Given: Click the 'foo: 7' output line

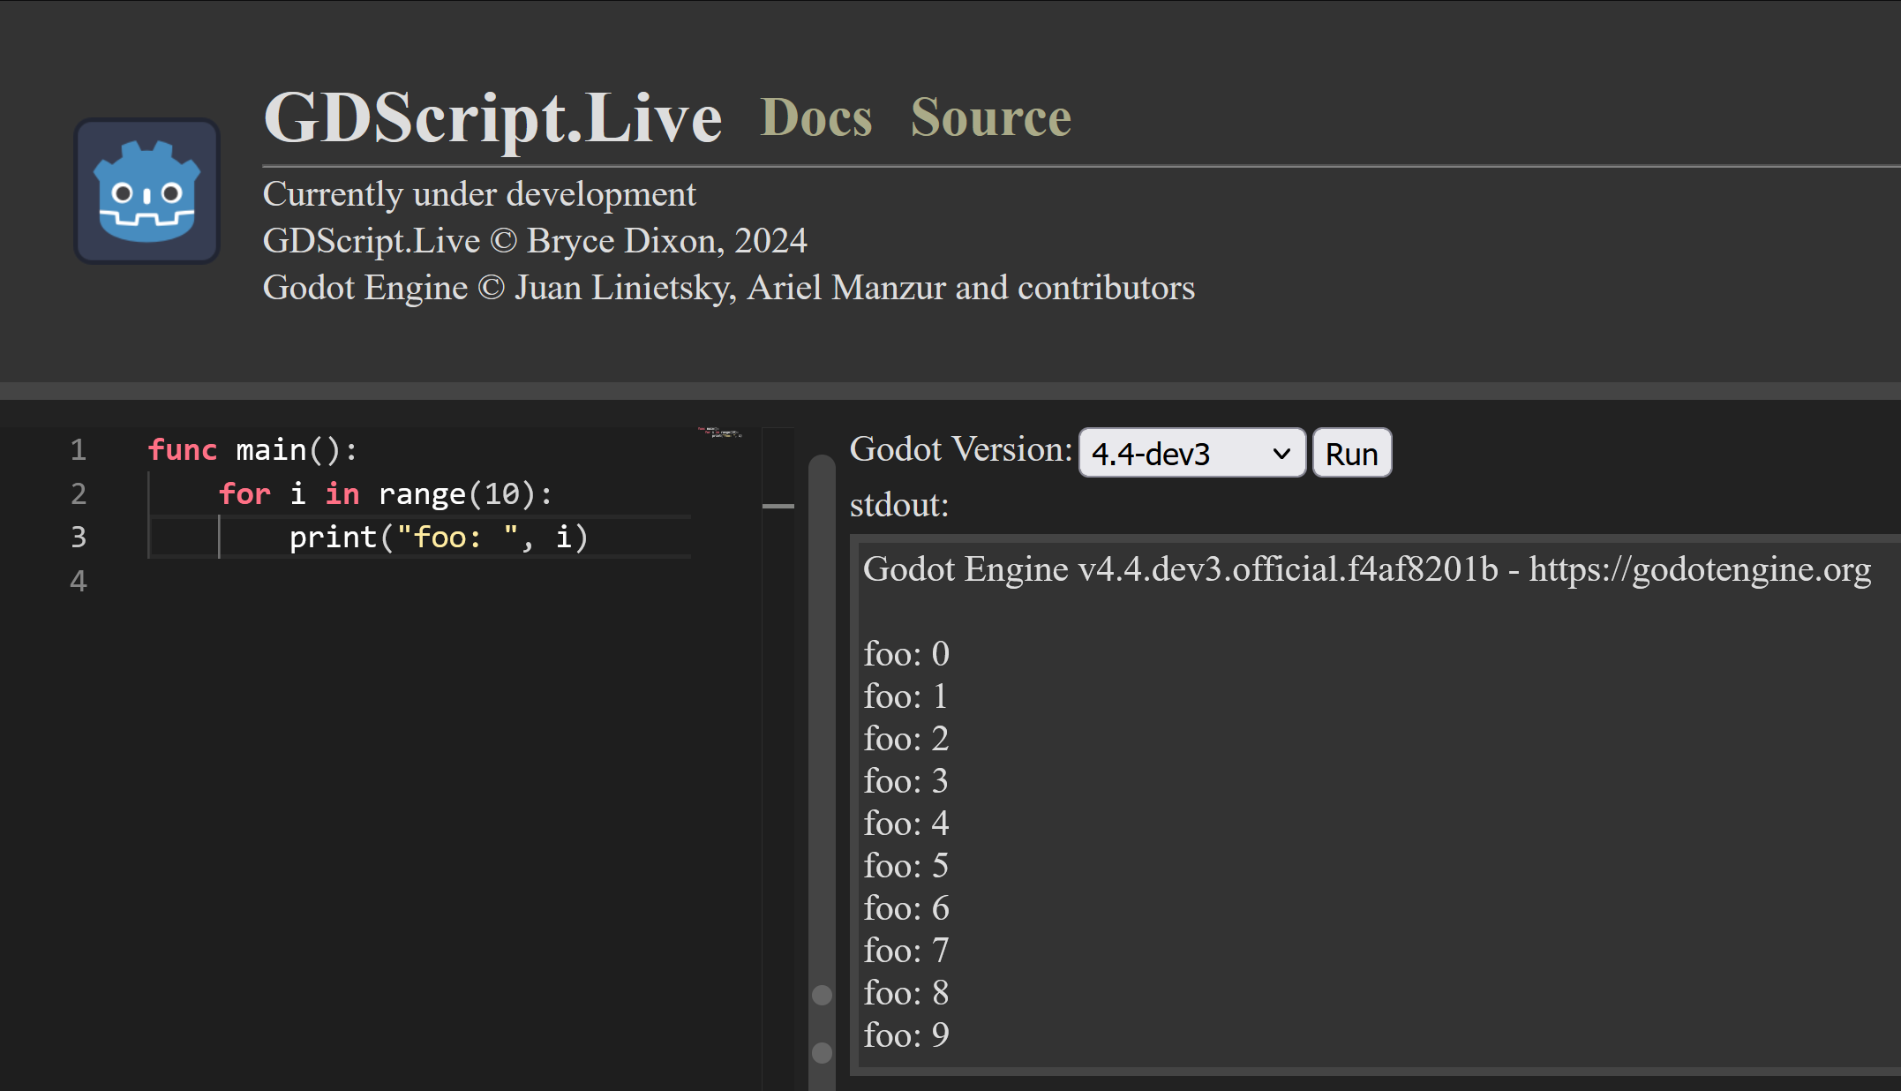Looking at the screenshot, I should pos(906,950).
